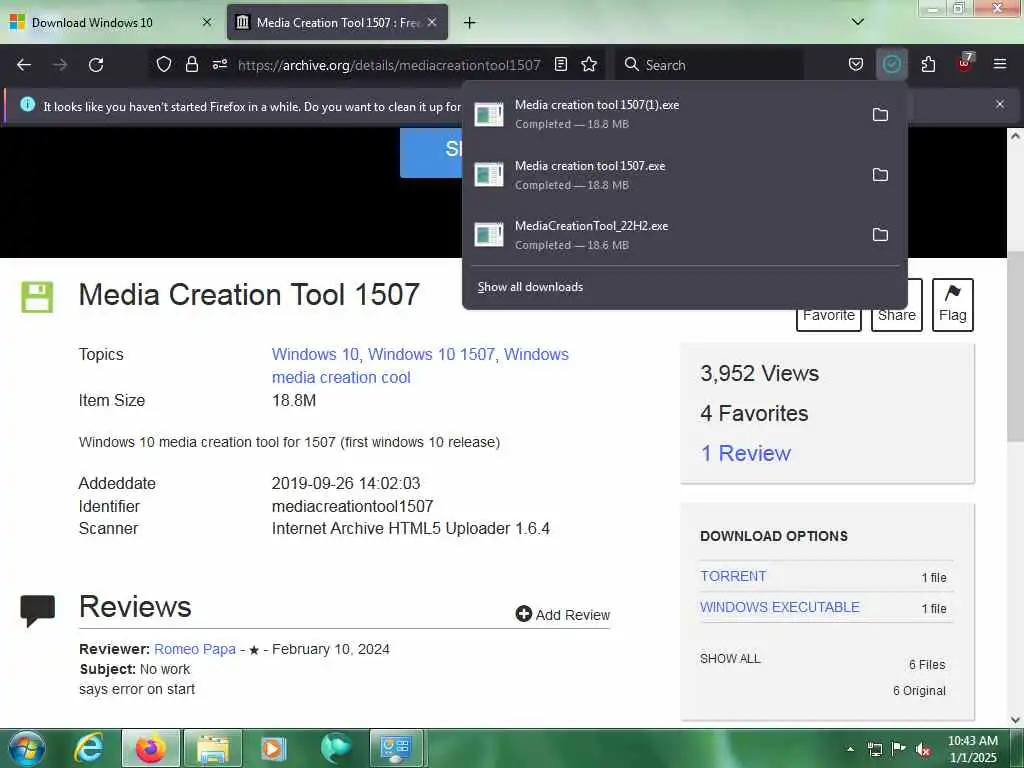1024x768 pixels.
Task: Download via the TORRENT option
Action: tap(733, 576)
